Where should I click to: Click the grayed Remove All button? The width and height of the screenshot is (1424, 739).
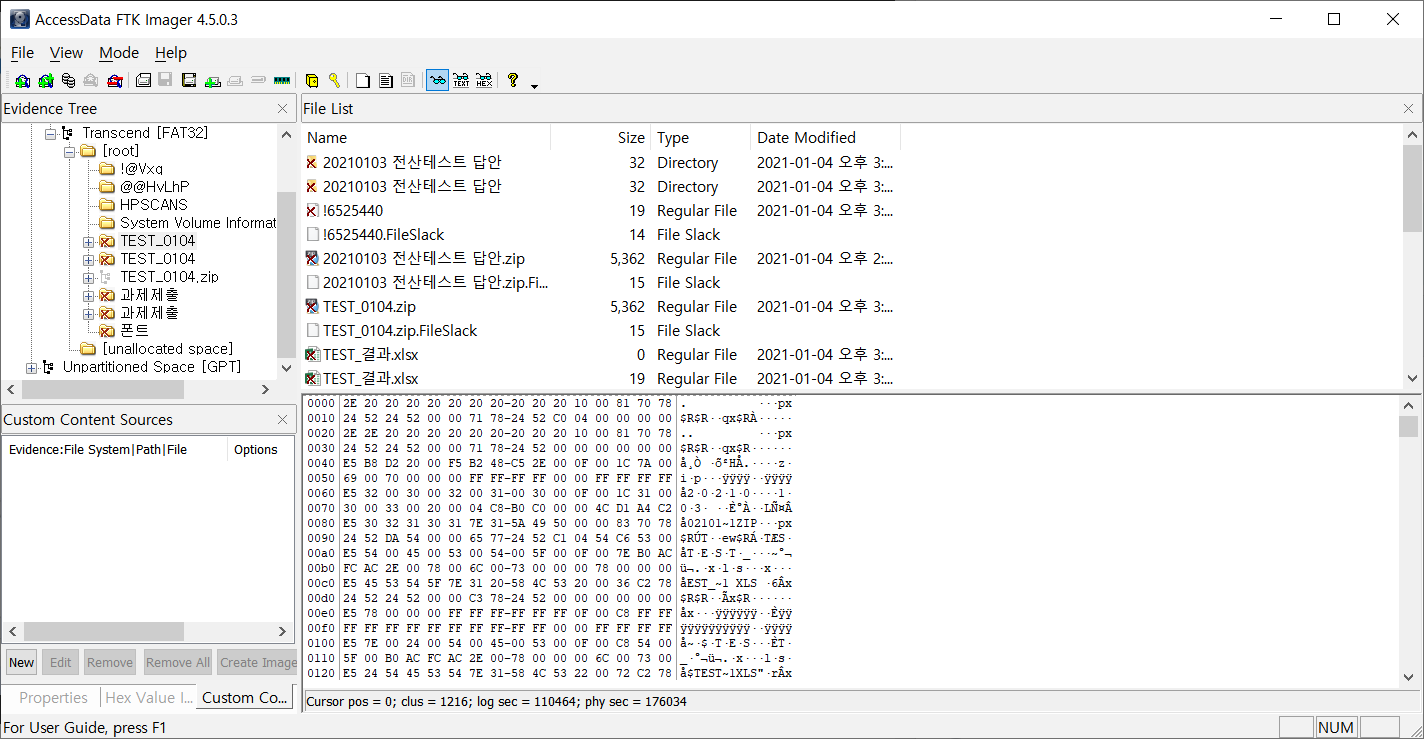[x=177, y=662]
